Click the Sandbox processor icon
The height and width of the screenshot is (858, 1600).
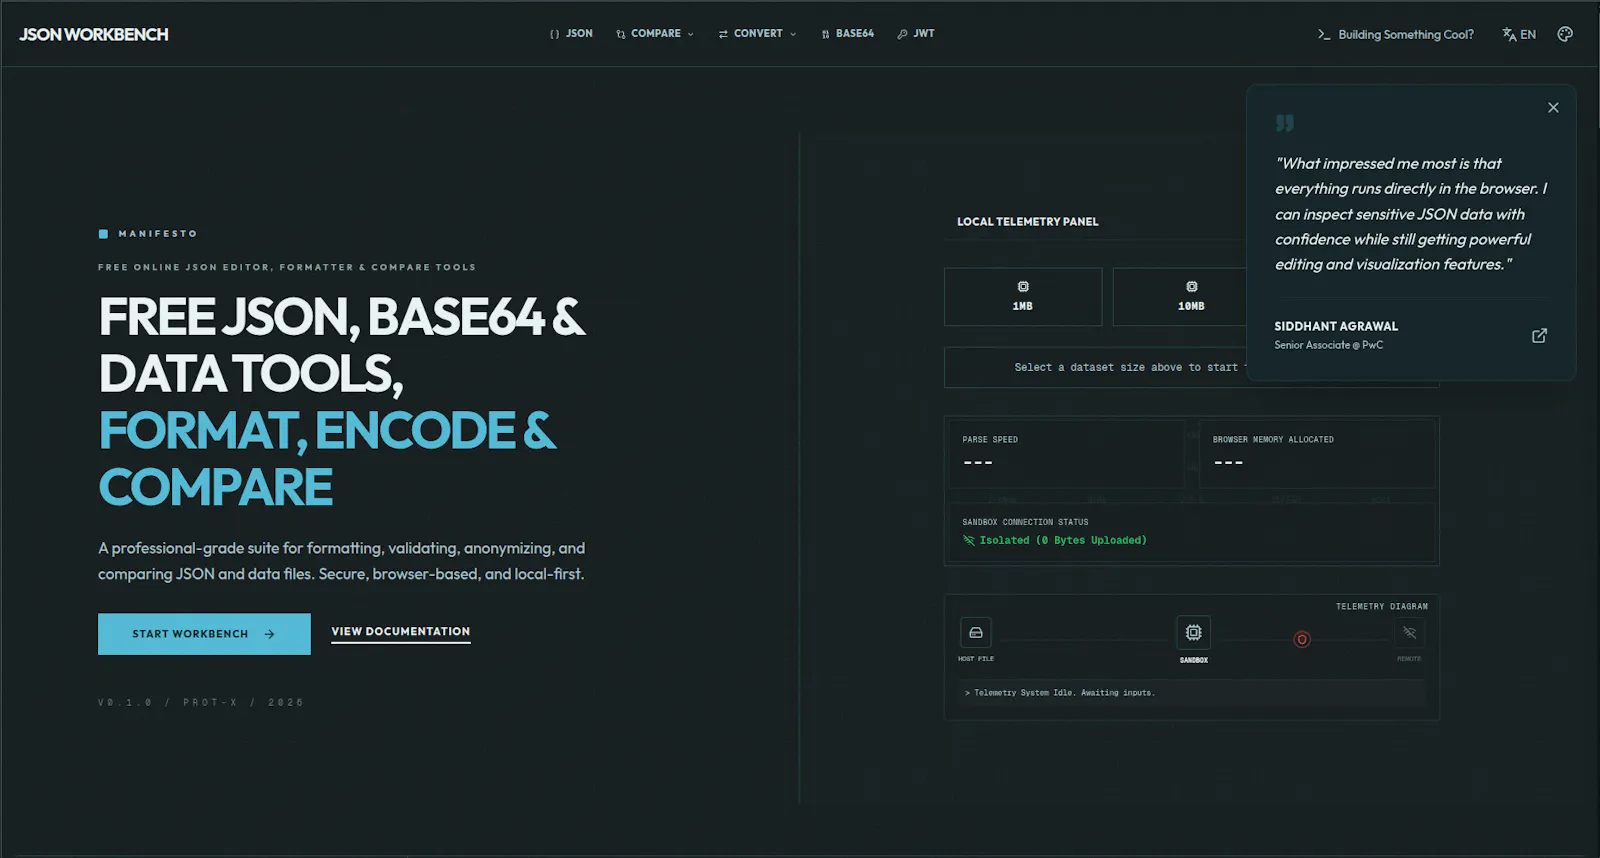pos(1194,632)
